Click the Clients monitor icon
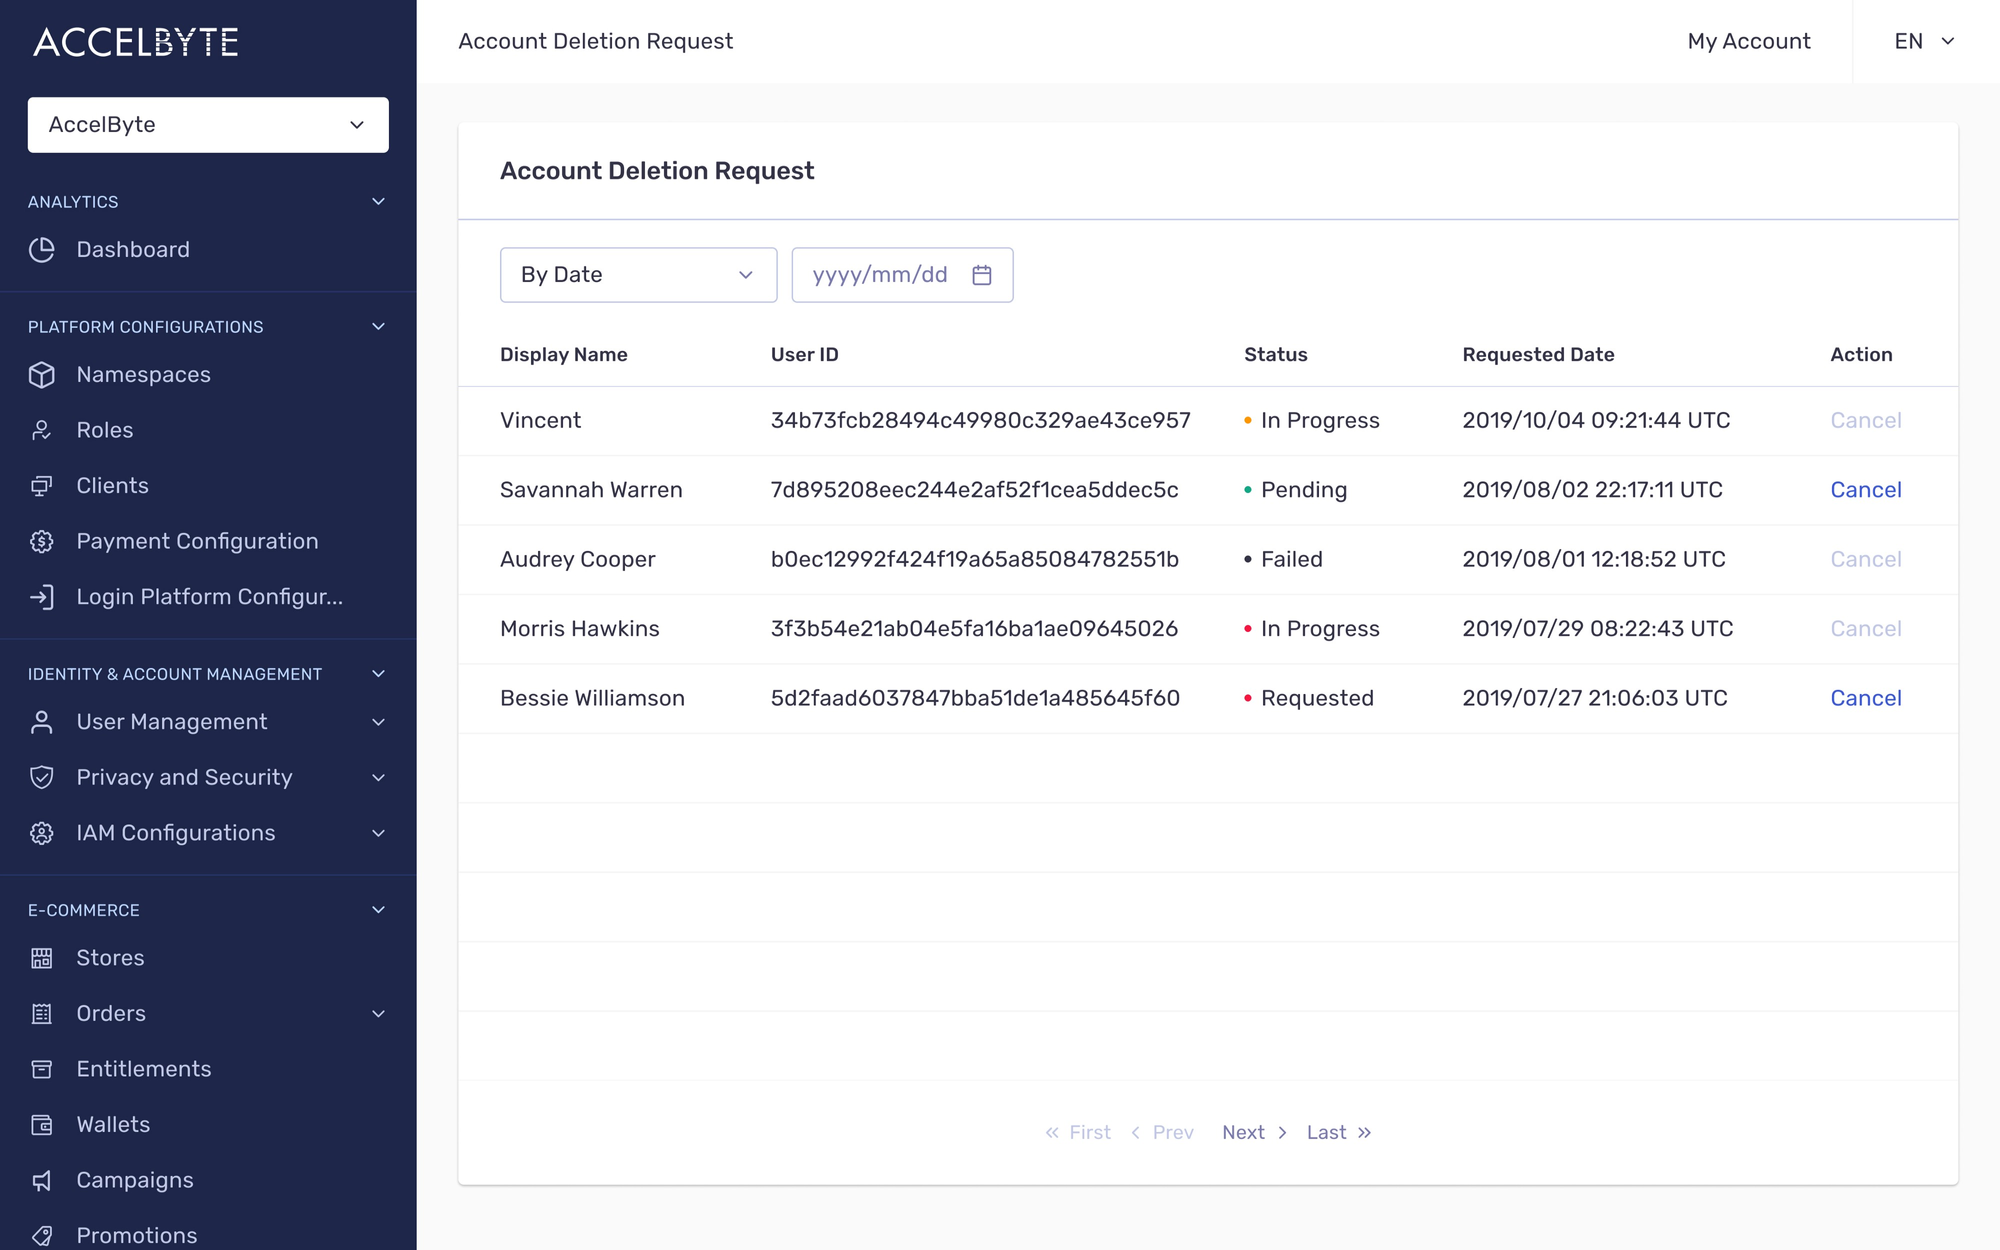The height and width of the screenshot is (1250, 2000). [x=42, y=486]
